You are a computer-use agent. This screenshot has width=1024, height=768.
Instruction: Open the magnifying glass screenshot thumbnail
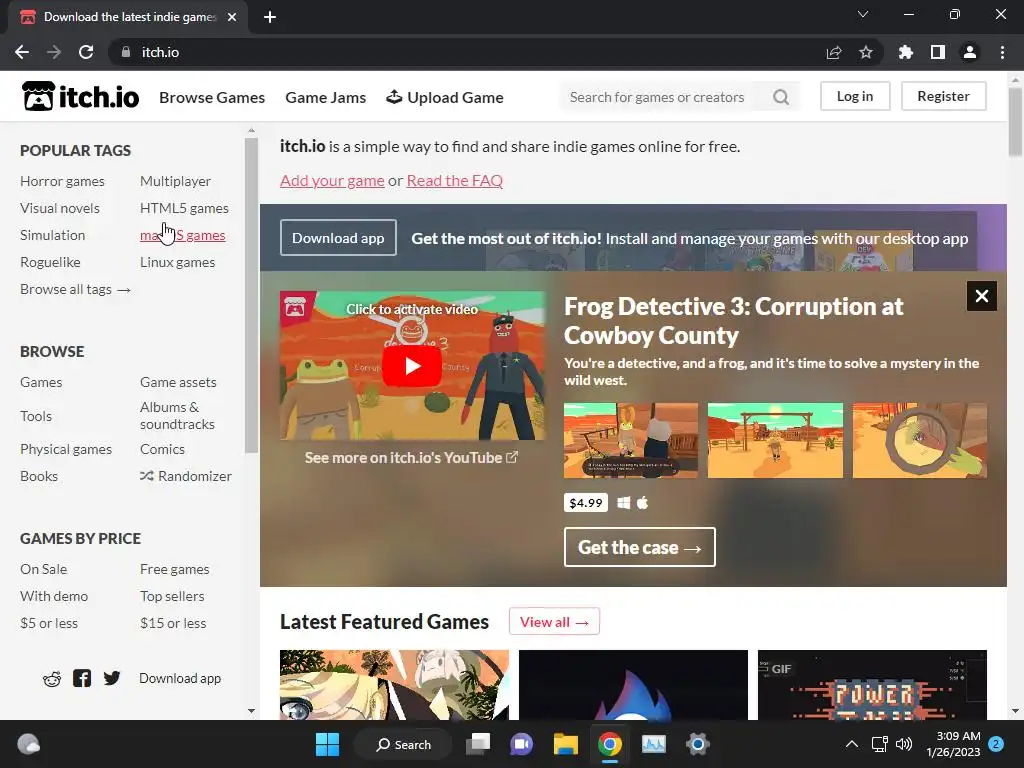(920, 440)
